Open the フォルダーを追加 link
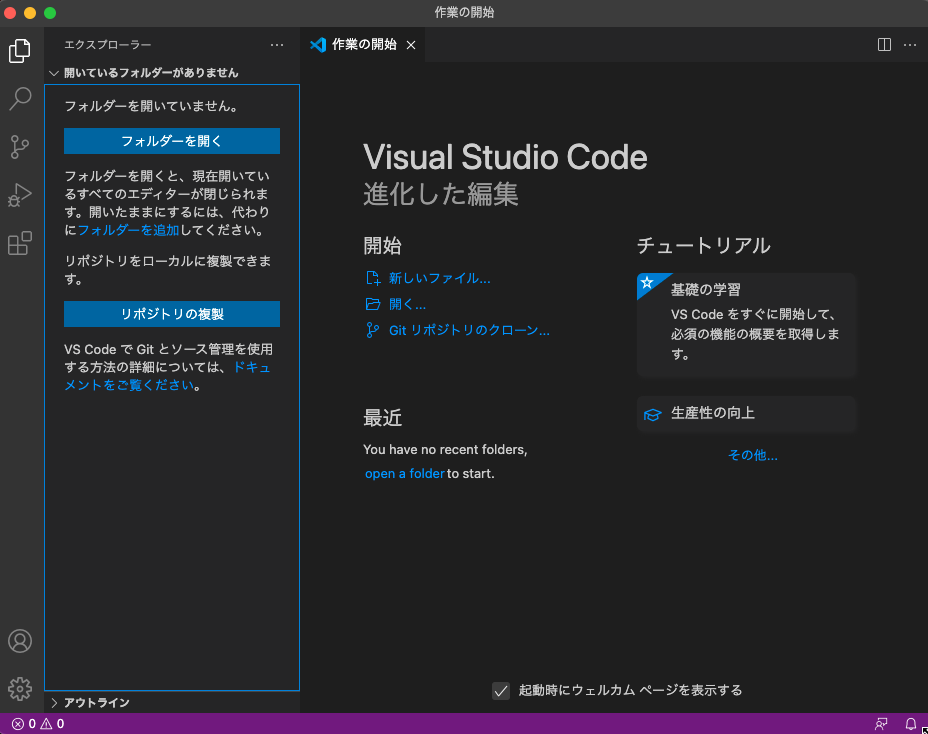 coord(128,230)
